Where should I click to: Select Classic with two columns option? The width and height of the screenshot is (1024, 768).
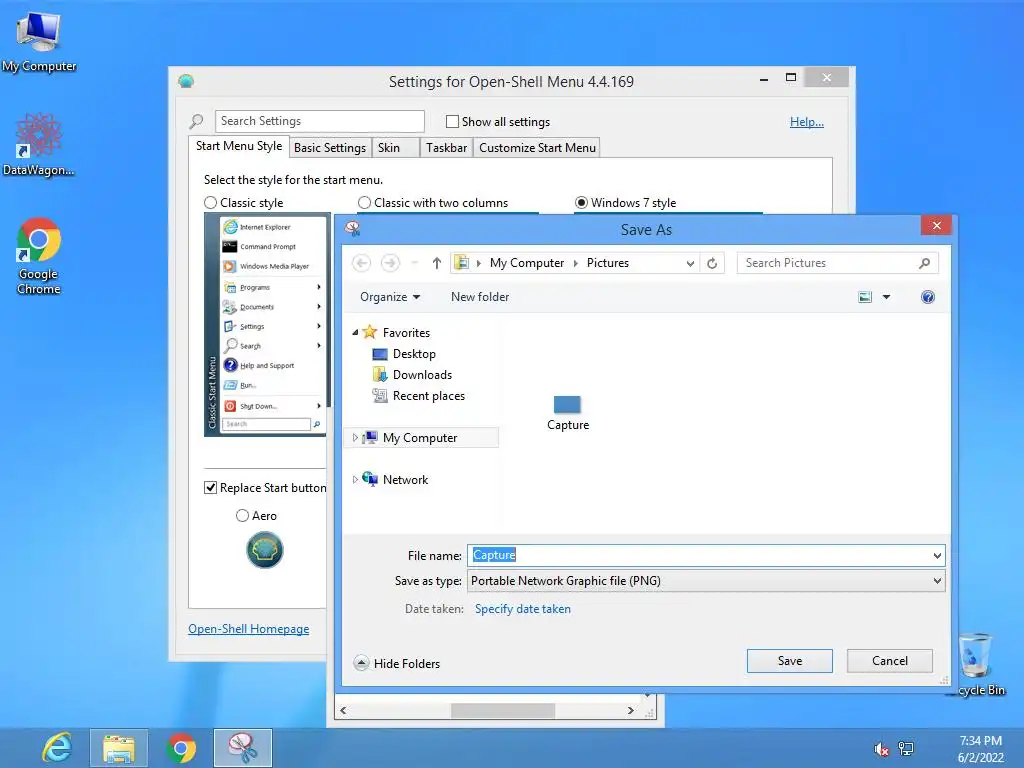click(x=364, y=202)
